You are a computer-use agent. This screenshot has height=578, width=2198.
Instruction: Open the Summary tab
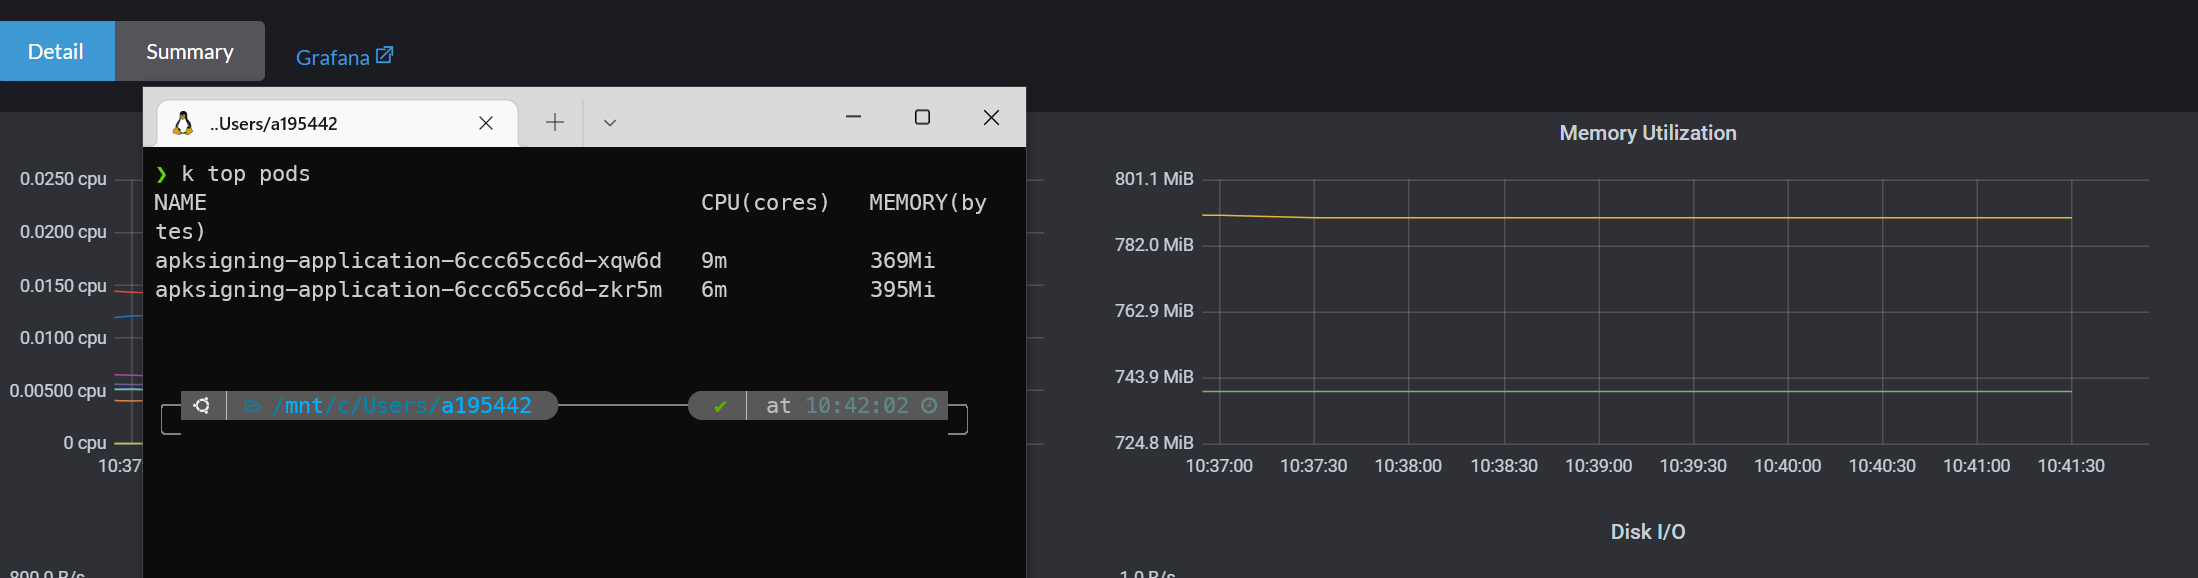pos(190,51)
